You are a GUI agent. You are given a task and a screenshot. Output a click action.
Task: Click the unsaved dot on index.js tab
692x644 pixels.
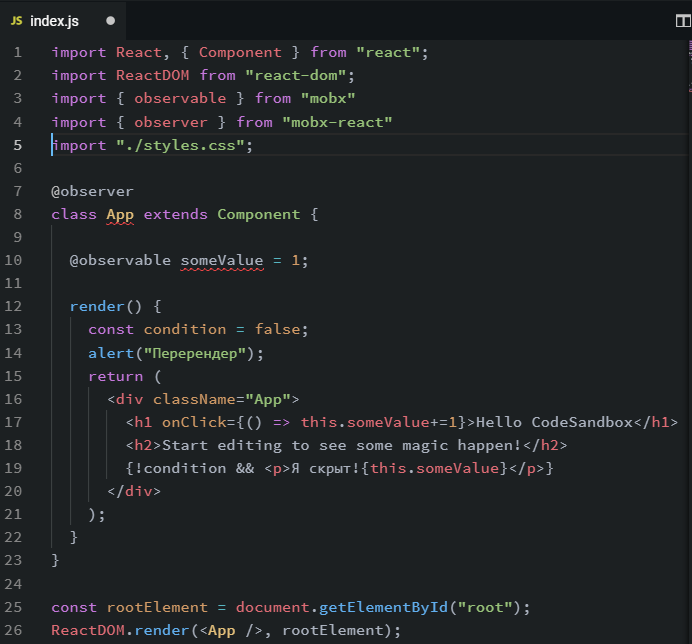click(x=110, y=21)
